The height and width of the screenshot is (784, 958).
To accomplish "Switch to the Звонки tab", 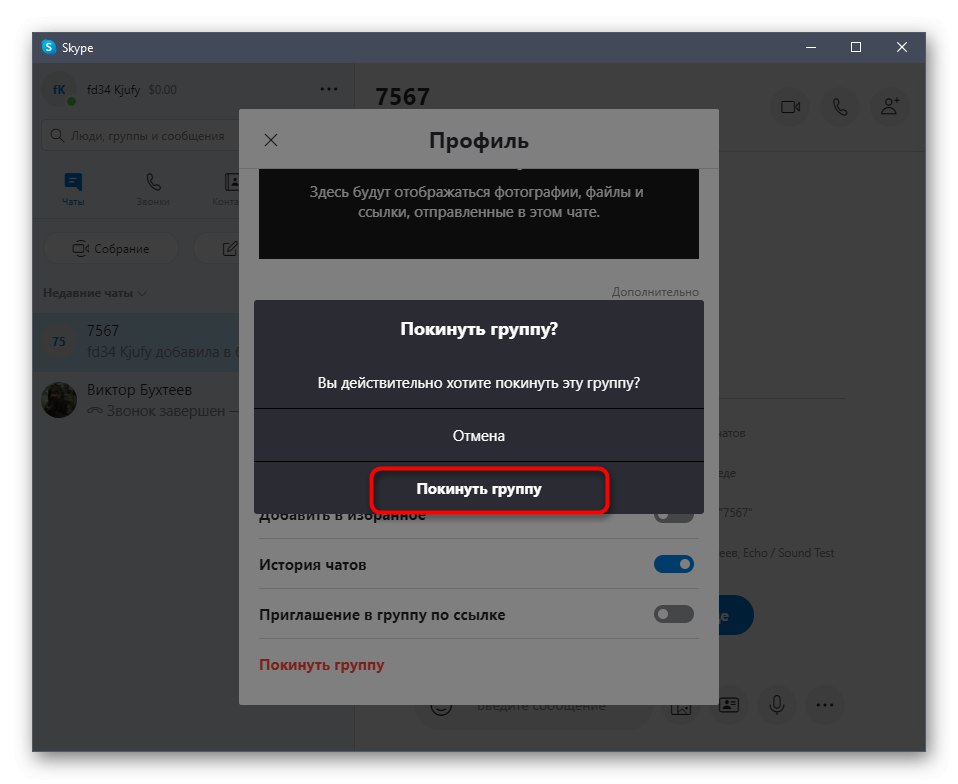I will pos(153,189).
